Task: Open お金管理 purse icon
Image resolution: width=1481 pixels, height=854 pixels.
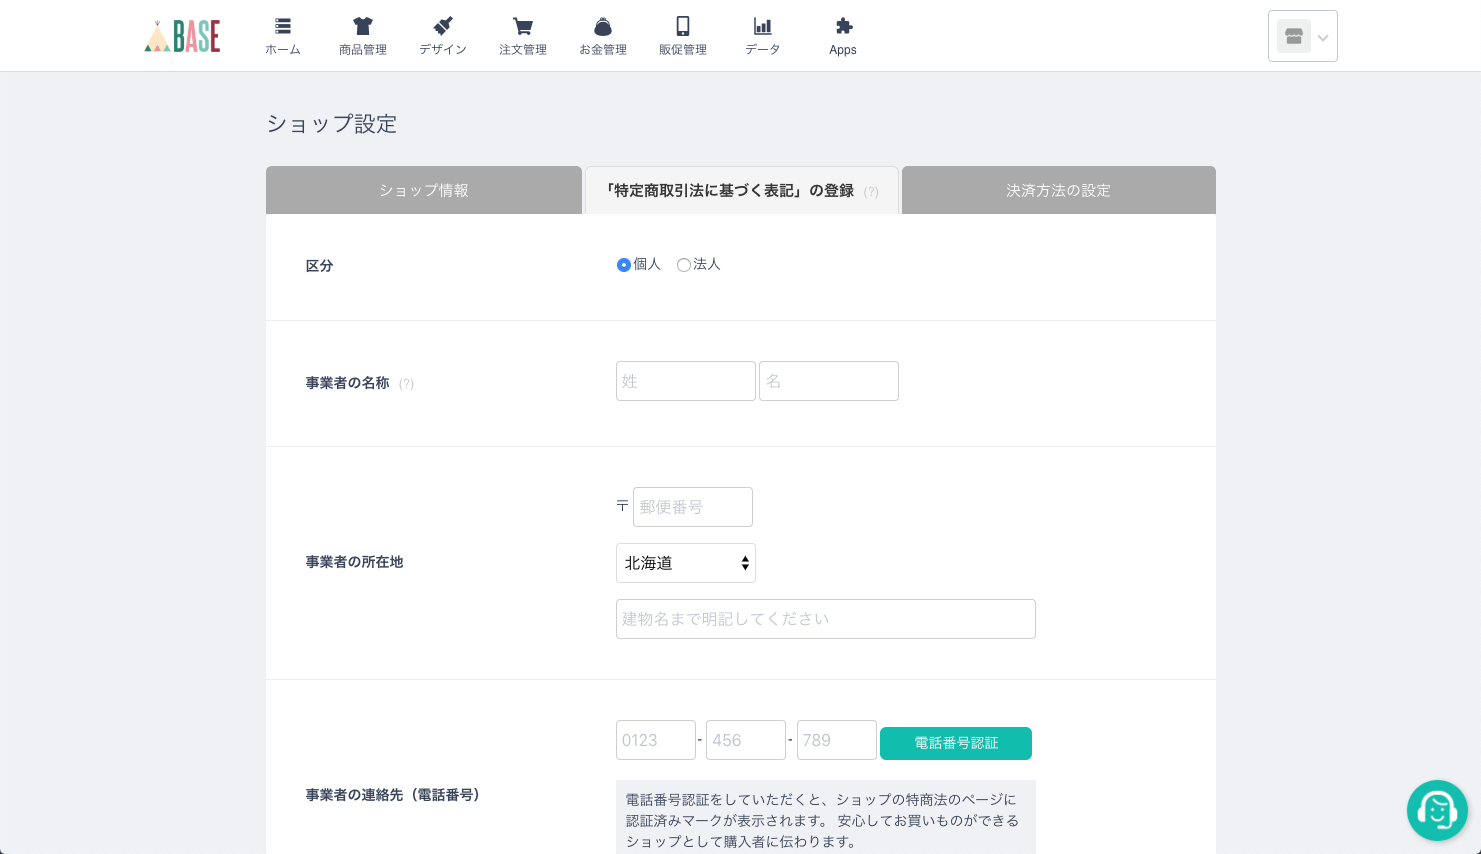Action: [603, 26]
